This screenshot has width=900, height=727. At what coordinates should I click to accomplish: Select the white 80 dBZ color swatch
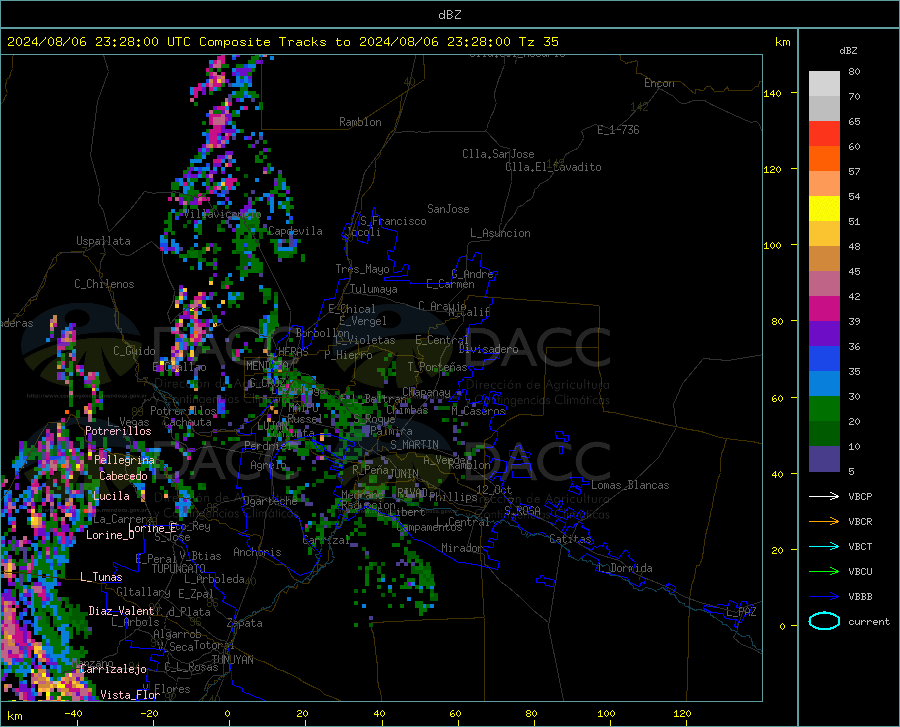[x=824, y=84]
